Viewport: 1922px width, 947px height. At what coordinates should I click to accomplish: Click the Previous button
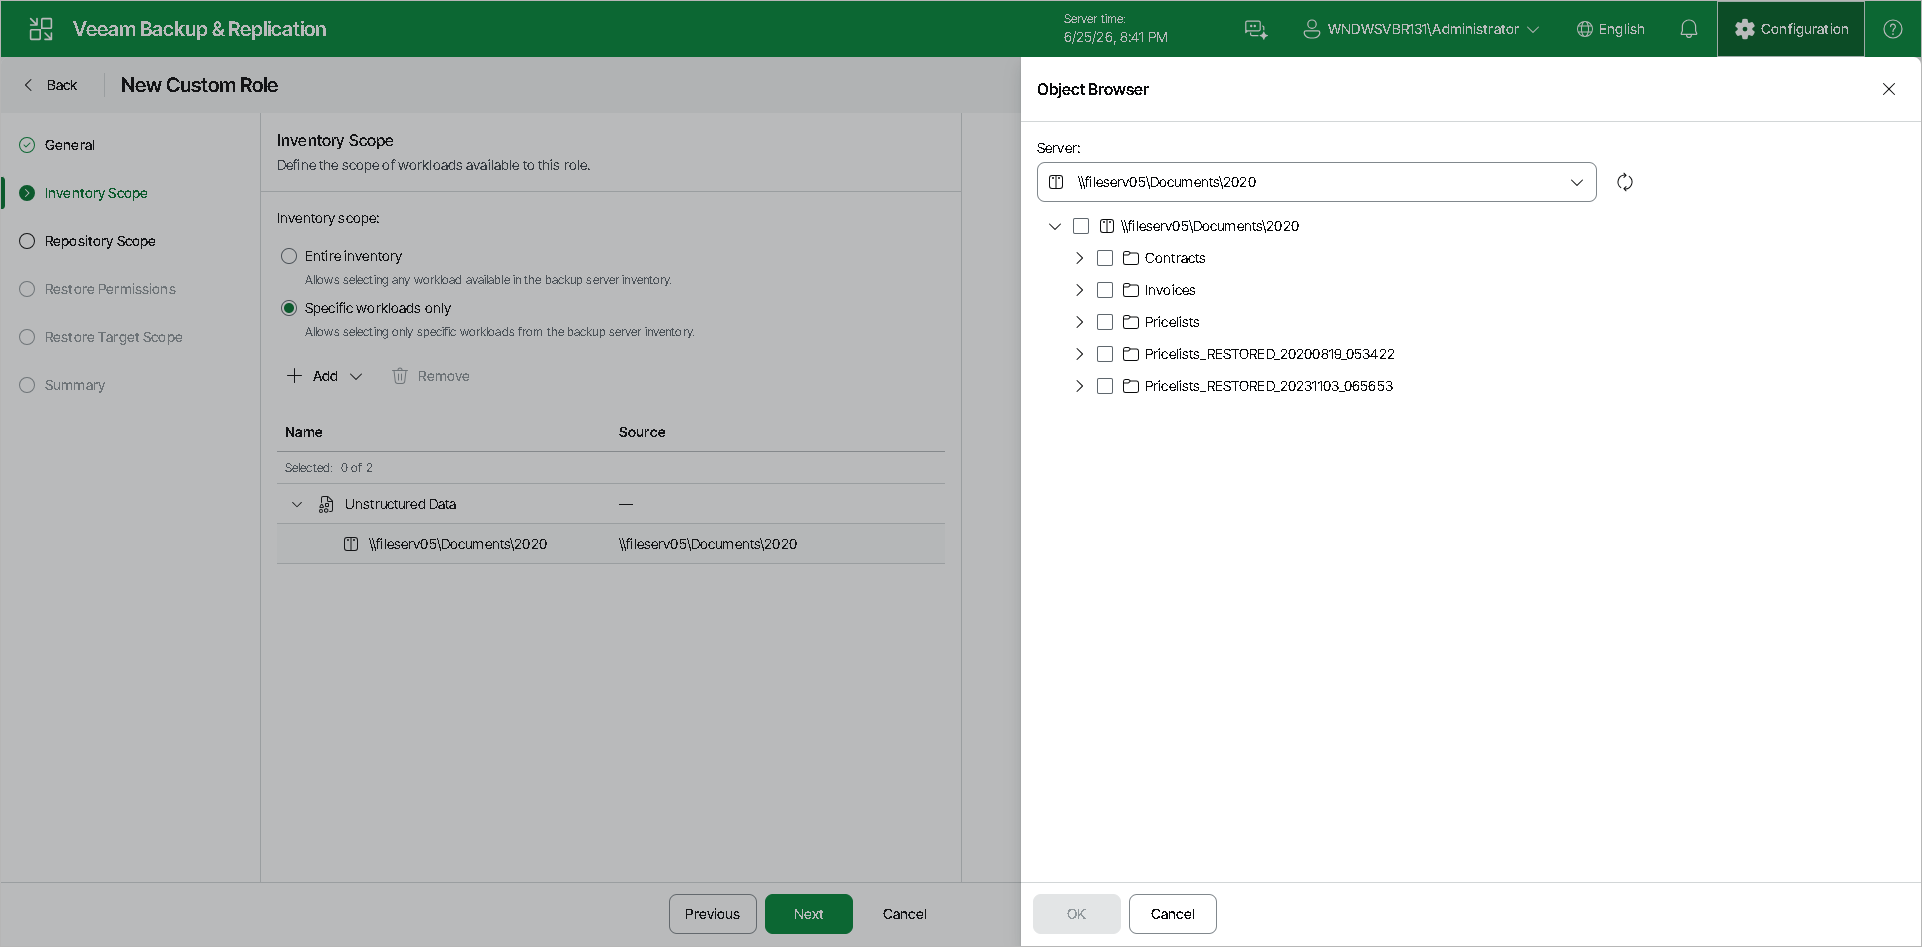click(x=713, y=914)
